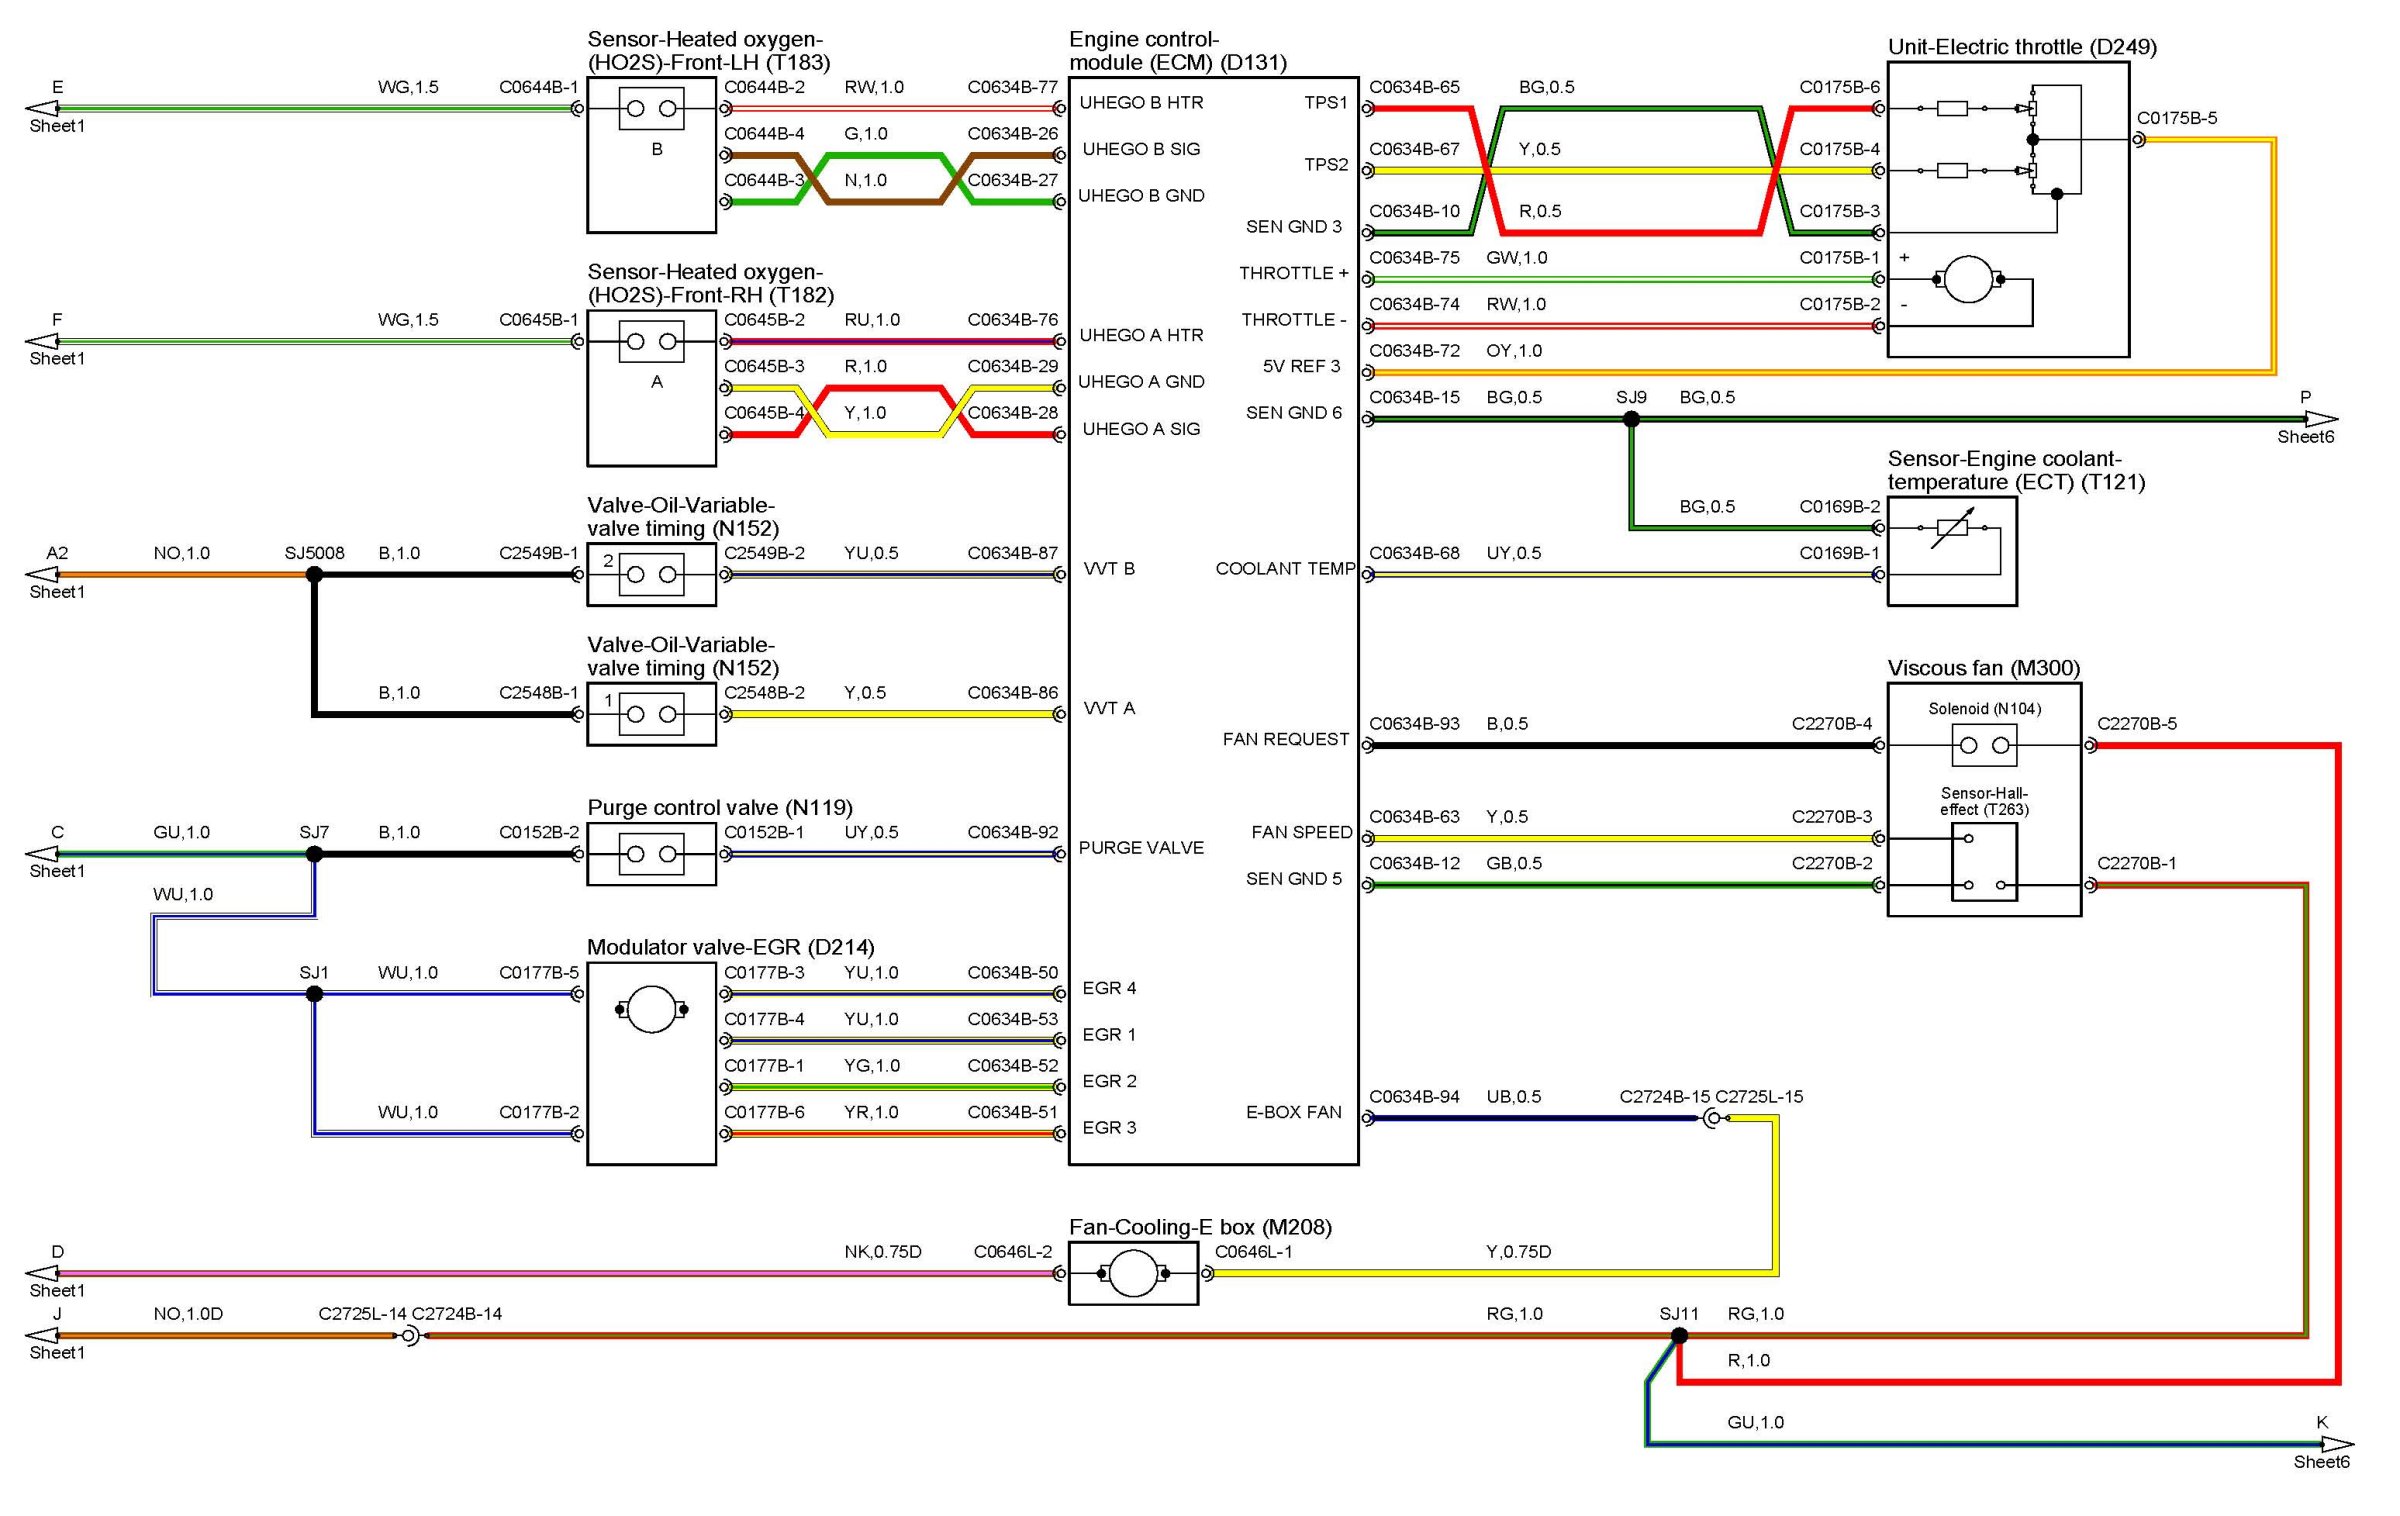
Task: Select the Viscous fan (M300) title
Action: [1983, 668]
